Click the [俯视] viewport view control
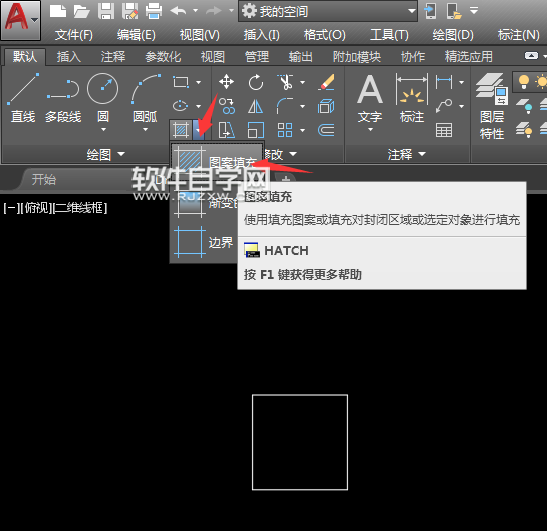This screenshot has height=531, width=547. pyautogui.click(x=36, y=208)
